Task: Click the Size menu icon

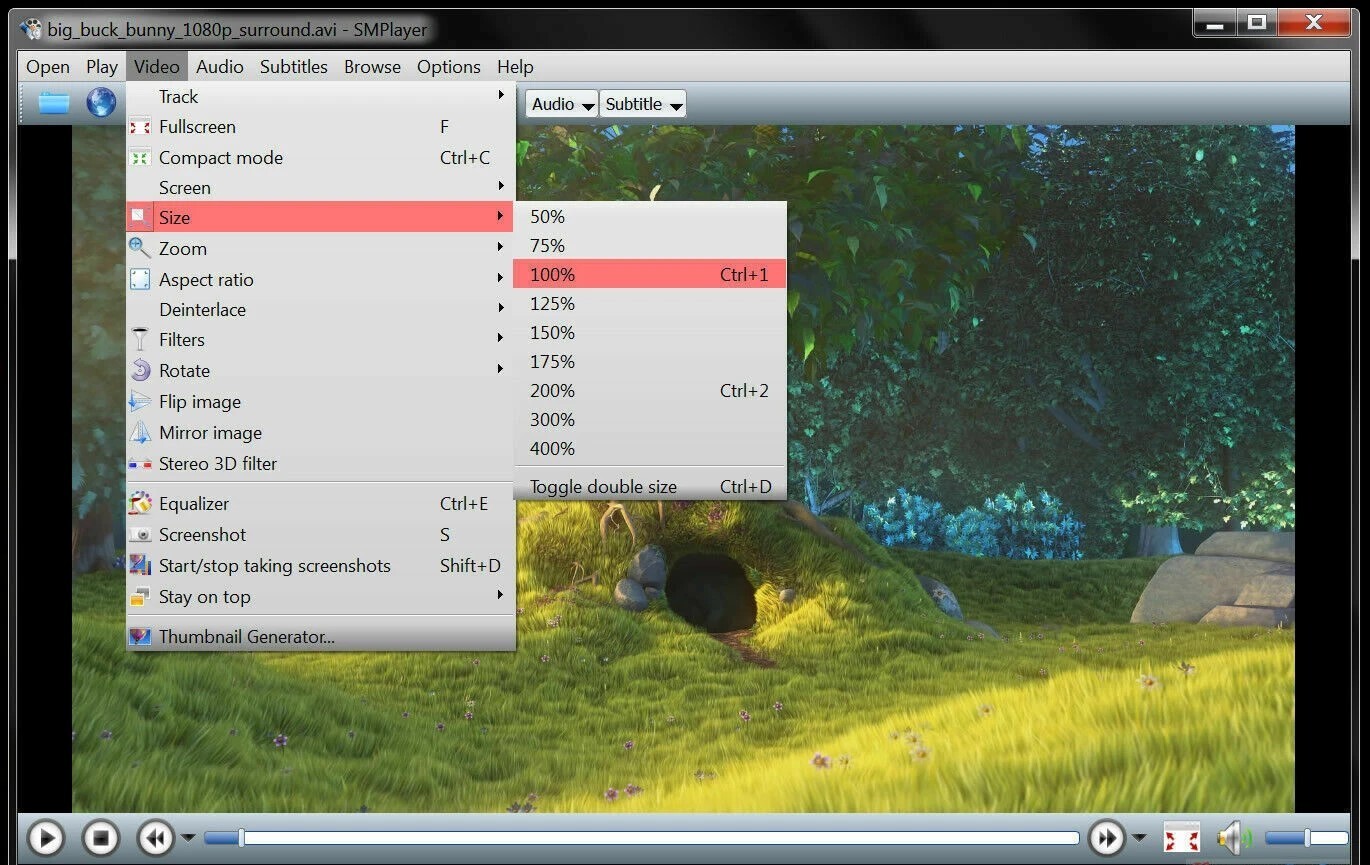Action: (x=140, y=217)
